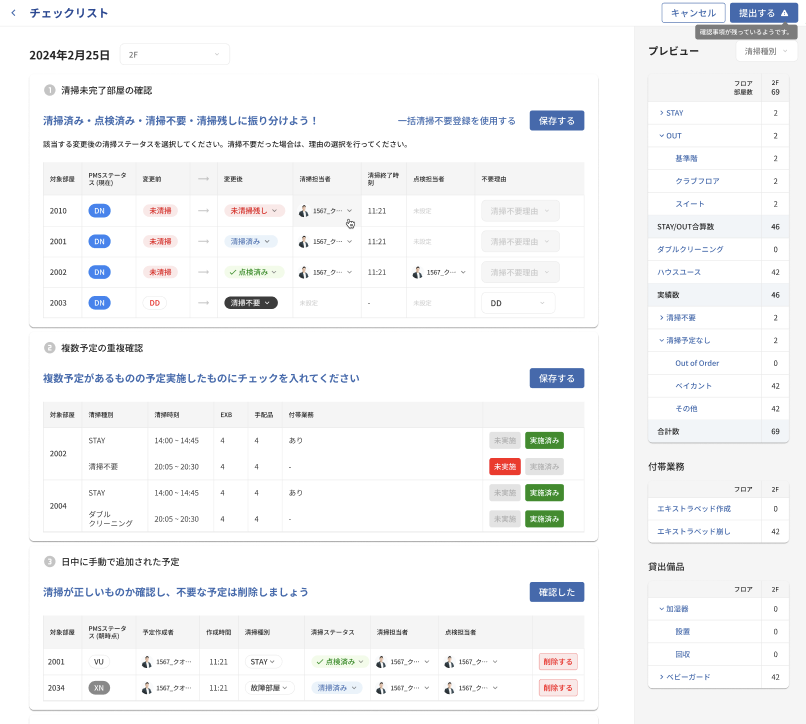806x724 pixels.
Task: Toggle red 未実施 for room 2002 清掃不要
Action: tap(505, 466)
